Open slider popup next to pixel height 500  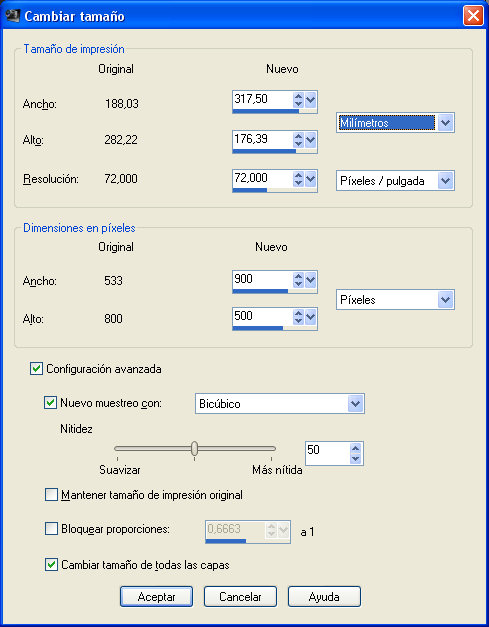click(311, 317)
